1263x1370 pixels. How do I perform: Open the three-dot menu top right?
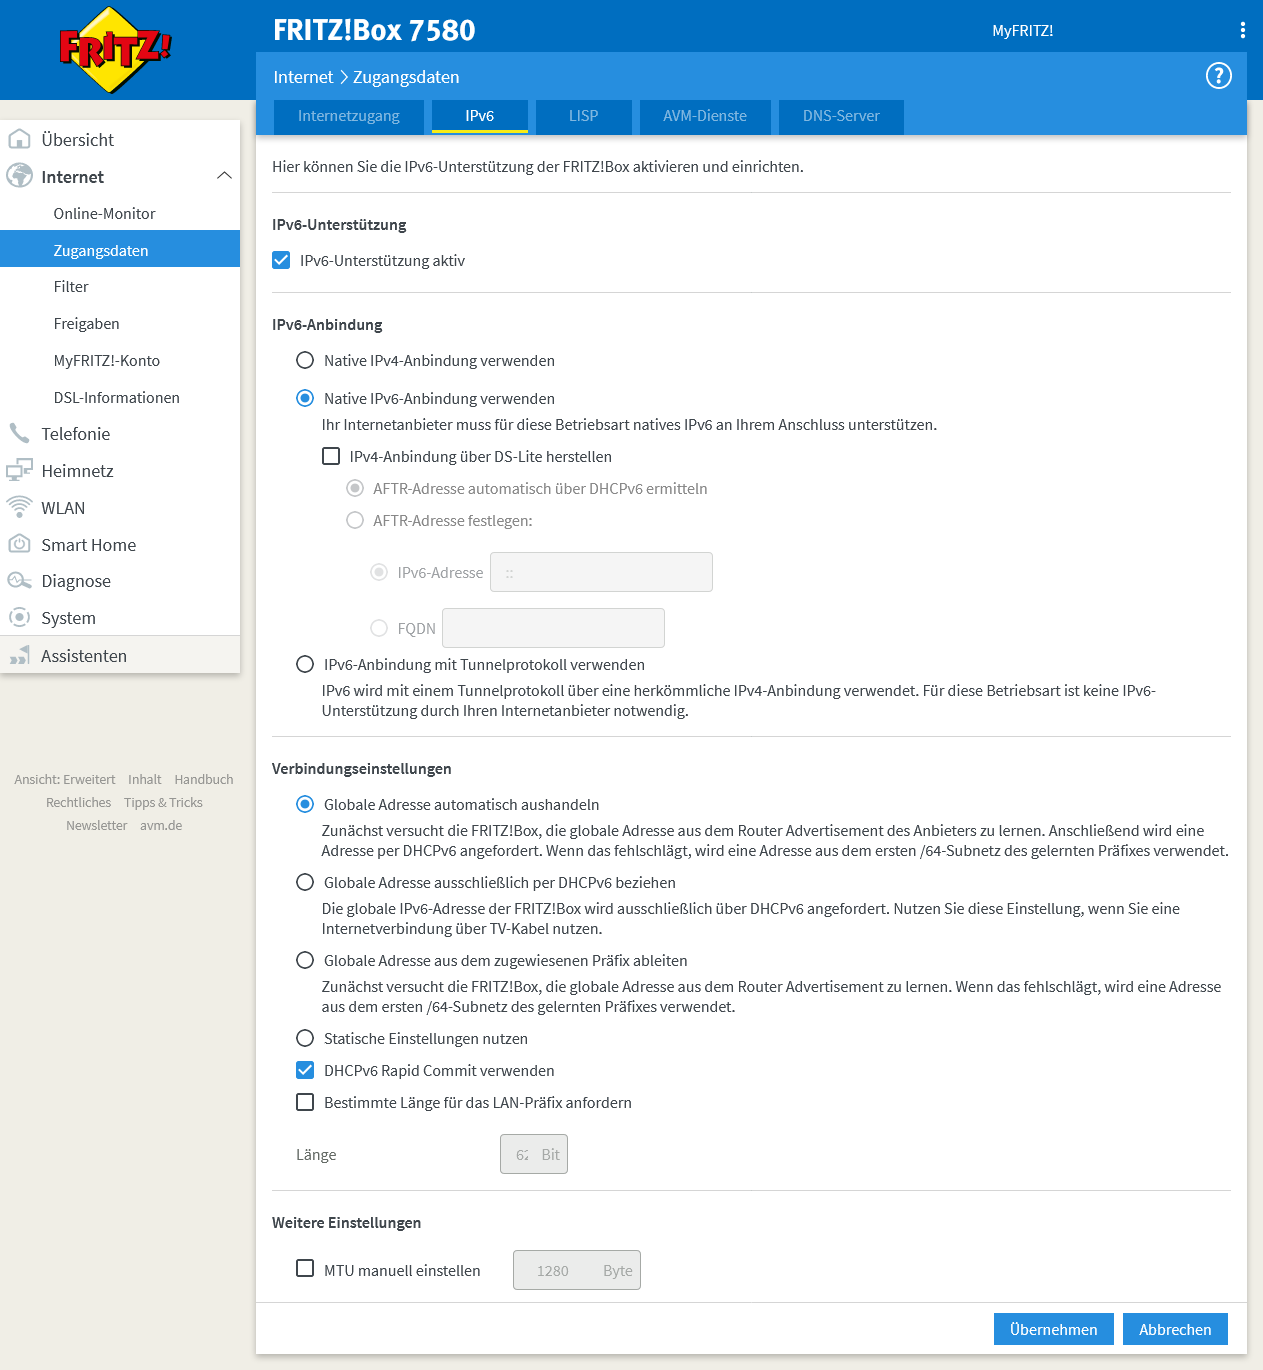[1243, 30]
